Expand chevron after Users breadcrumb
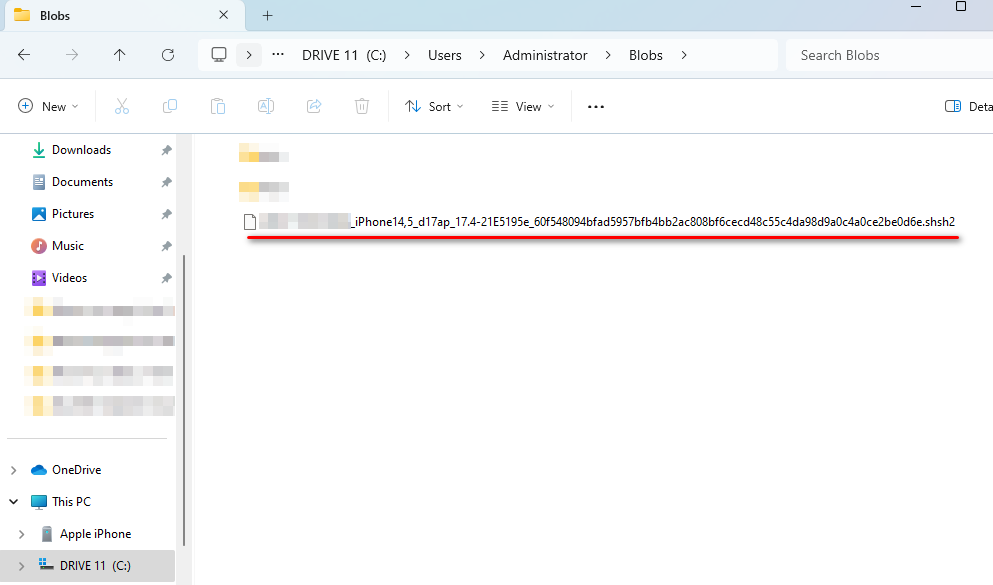This screenshot has height=585, width=993. 482,55
